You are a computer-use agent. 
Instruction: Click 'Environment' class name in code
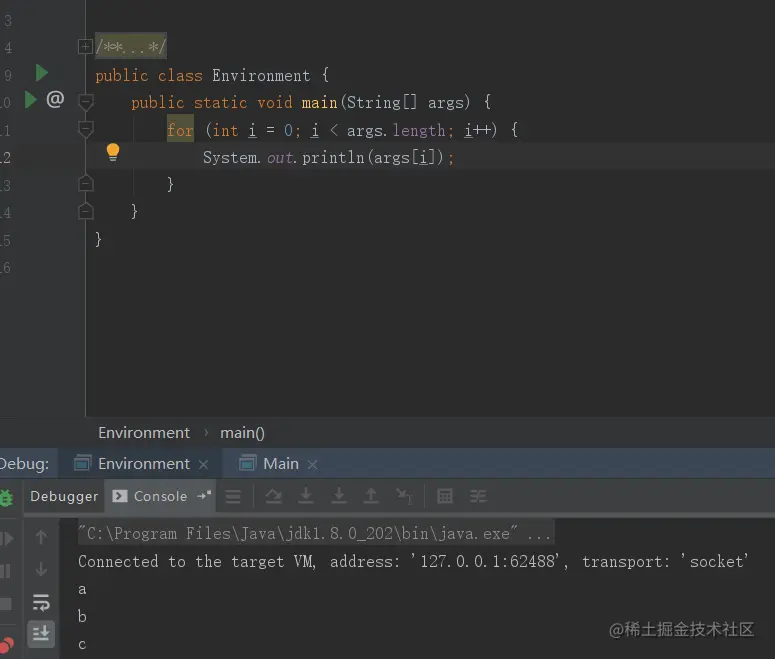[x=261, y=76]
